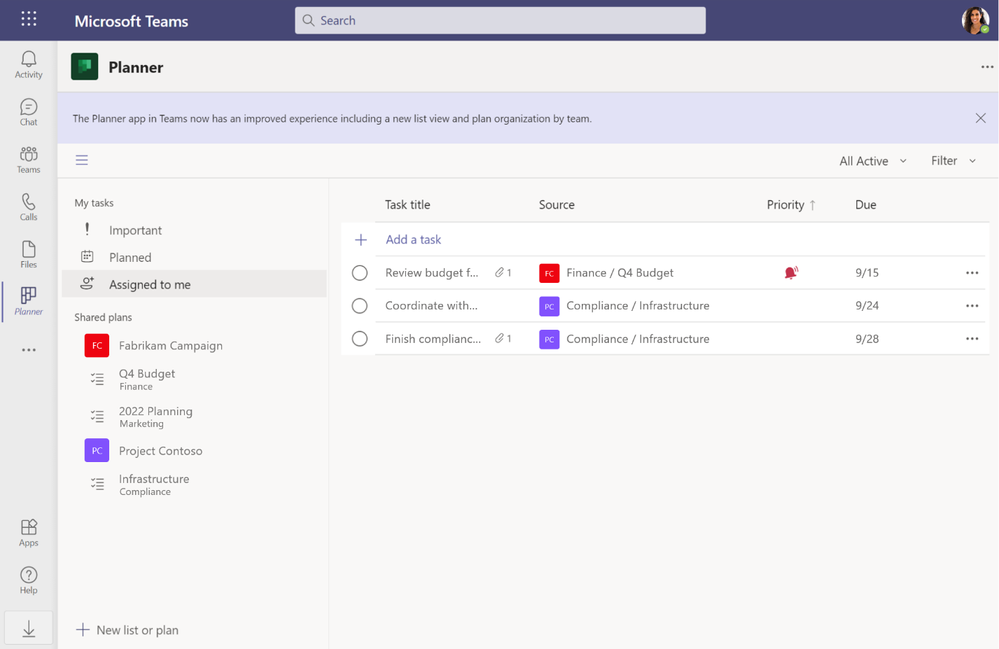Image resolution: width=999 pixels, height=649 pixels.
Task: Click inside the Search box
Action: 500,20
